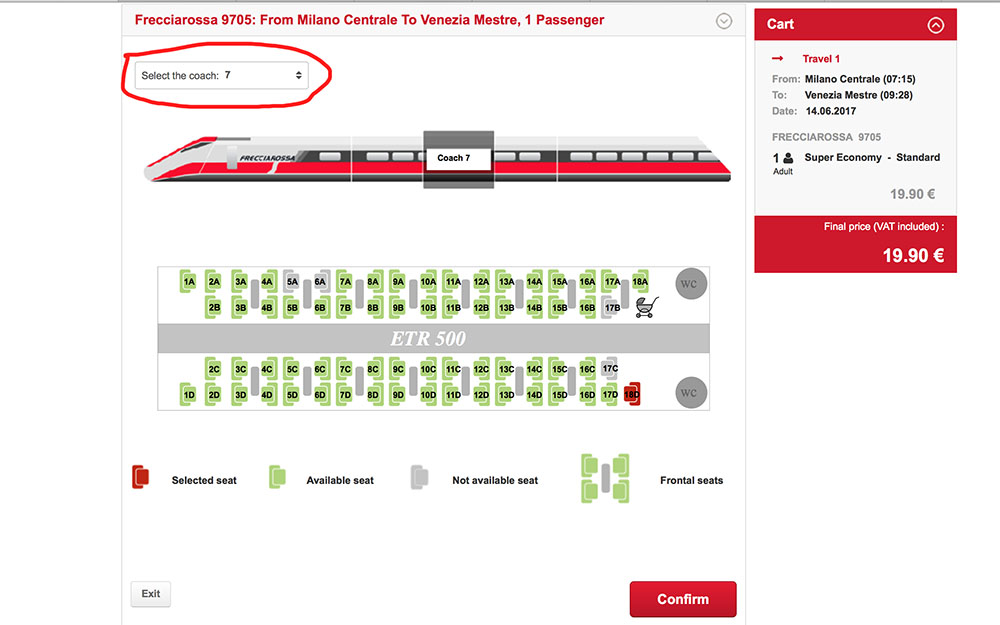This screenshot has height=625, width=1000.
Task: Click the Super Economy - Standard fare text
Action: 872,158
